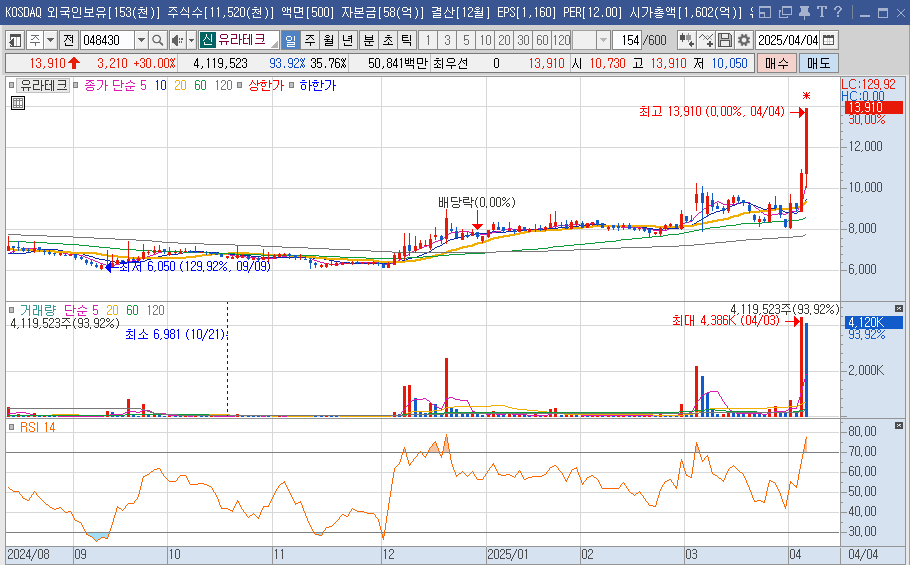910x565 pixels.
Task: Click the 최저 6,050 low price annotation
Action: [194, 267]
